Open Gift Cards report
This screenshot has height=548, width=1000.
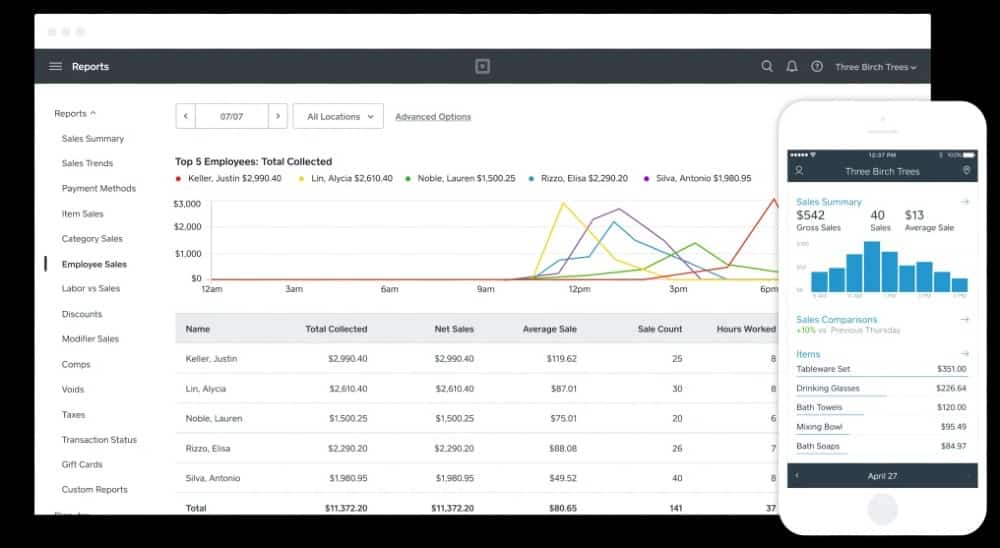(x=82, y=464)
